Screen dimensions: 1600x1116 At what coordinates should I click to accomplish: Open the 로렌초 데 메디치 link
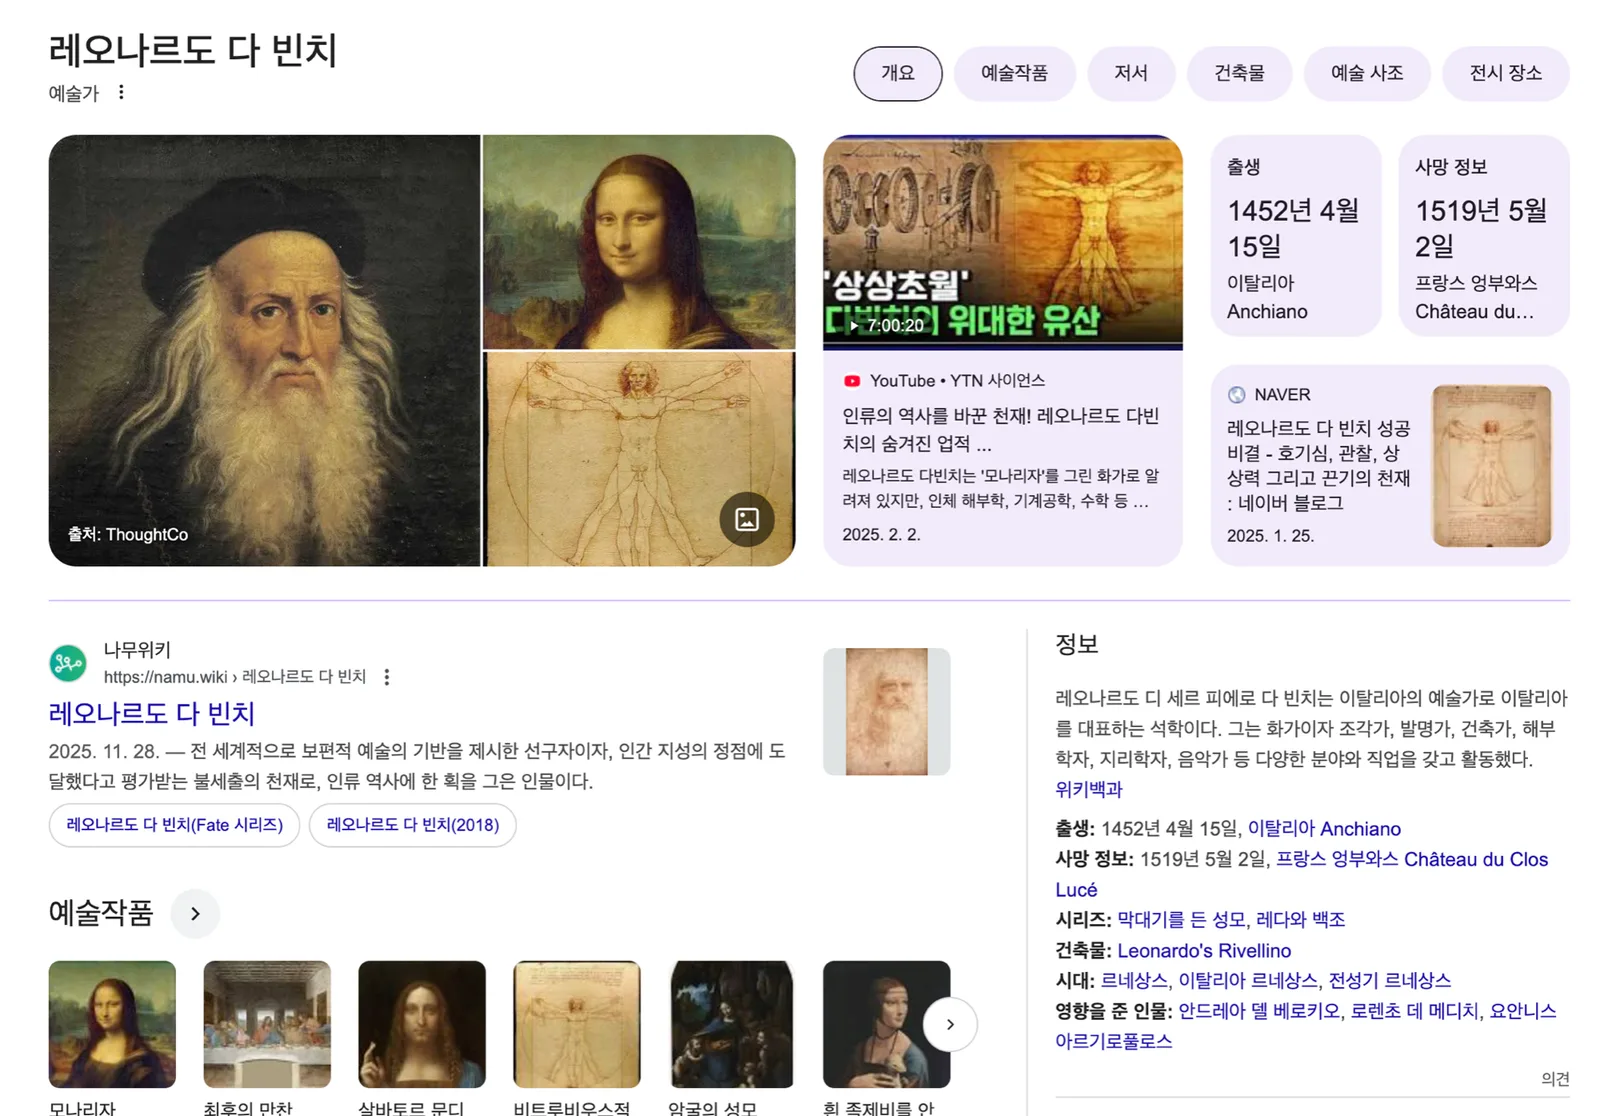[x=1414, y=1011]
